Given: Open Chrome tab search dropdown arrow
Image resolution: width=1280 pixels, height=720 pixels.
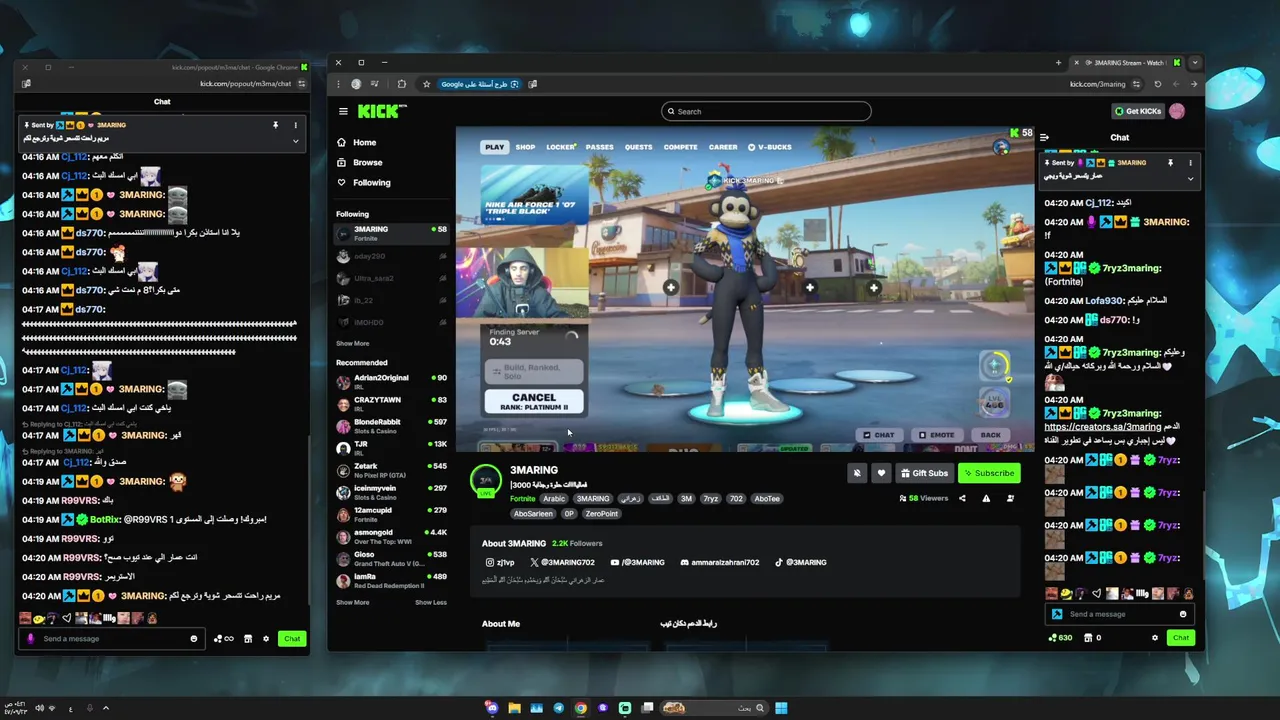Looking at the screenshot, I should pyautogui.click(x=1194, y=63).
